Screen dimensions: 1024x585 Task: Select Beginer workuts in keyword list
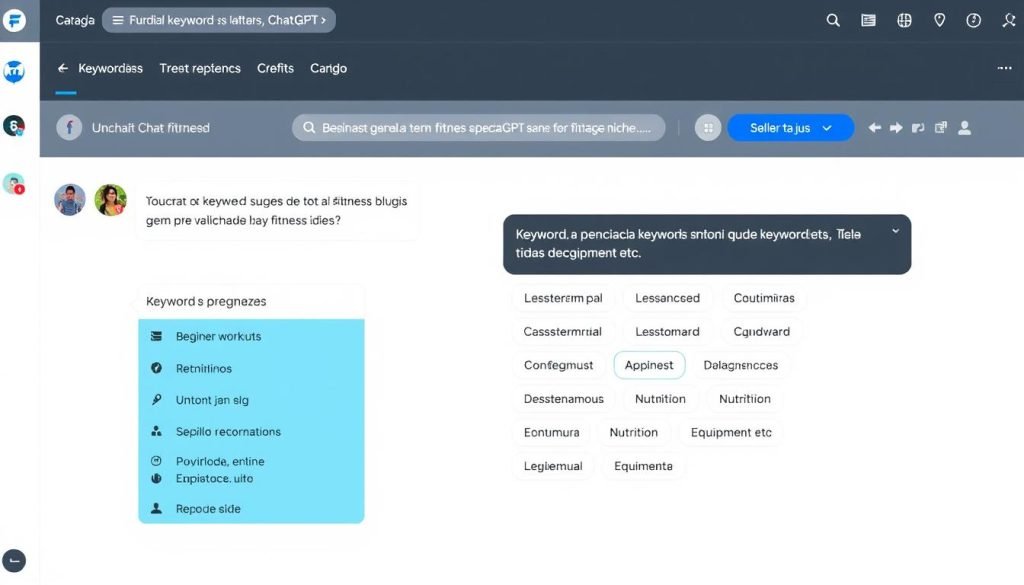tap(218, 337)
